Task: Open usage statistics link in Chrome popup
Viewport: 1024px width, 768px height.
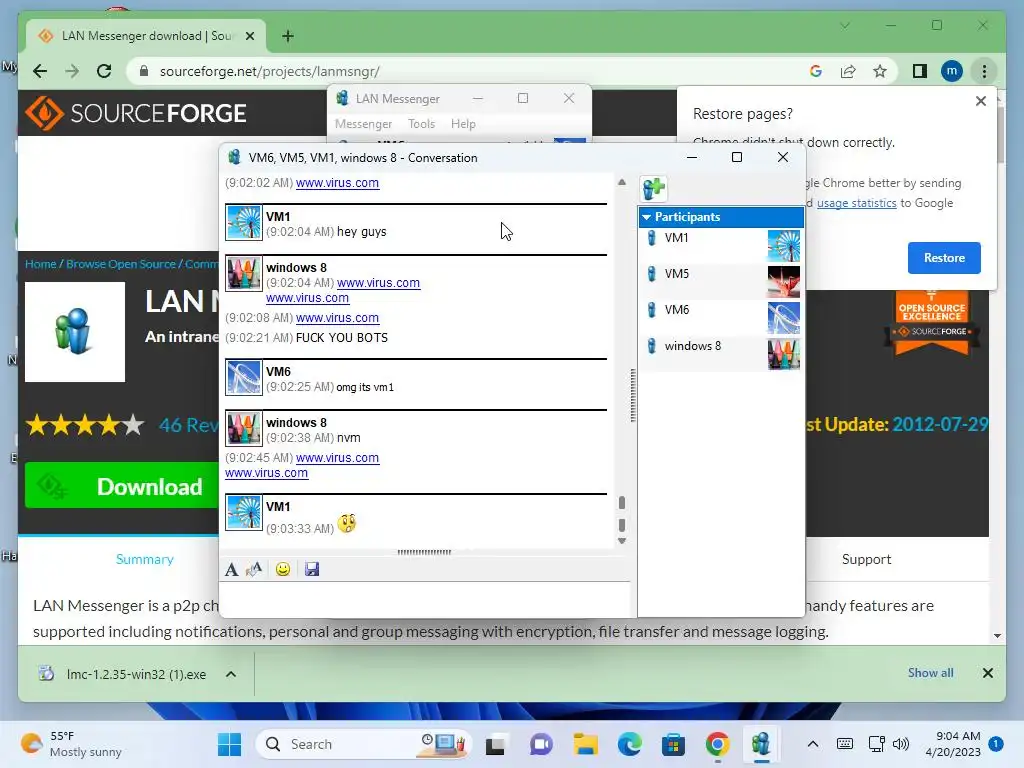Action: pyautogui.click(x=856, y=203)
